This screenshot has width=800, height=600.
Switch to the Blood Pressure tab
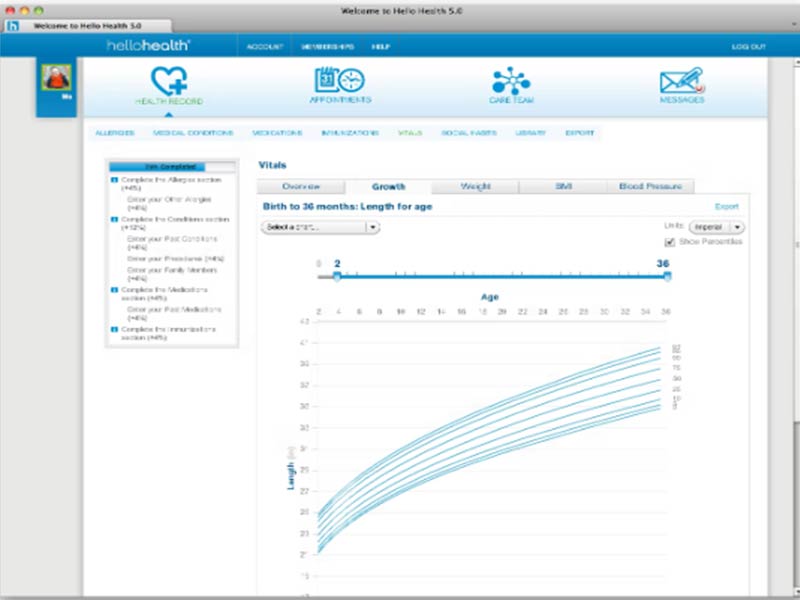coord(651,186)
